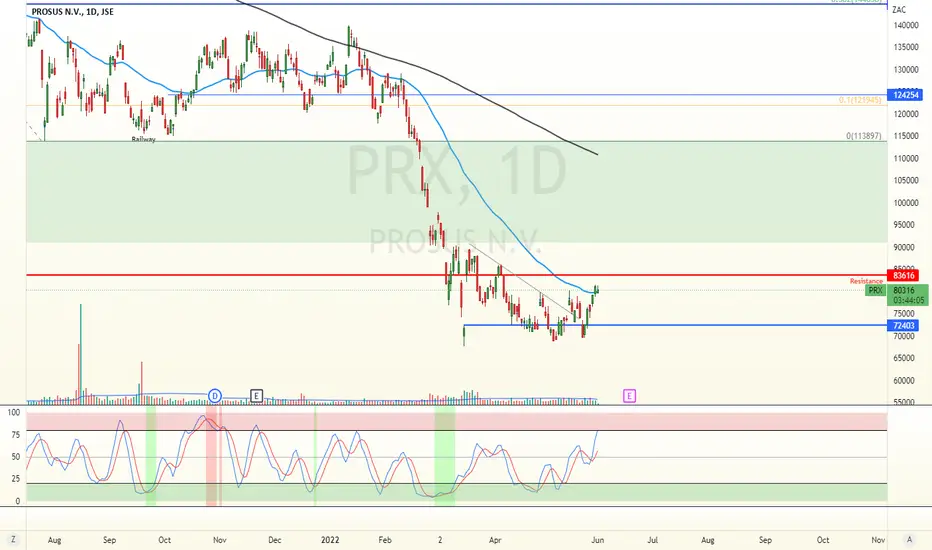Screen dimensions: 932x550
Task: Click the dividend marker D icon
Action: [215, 396]
